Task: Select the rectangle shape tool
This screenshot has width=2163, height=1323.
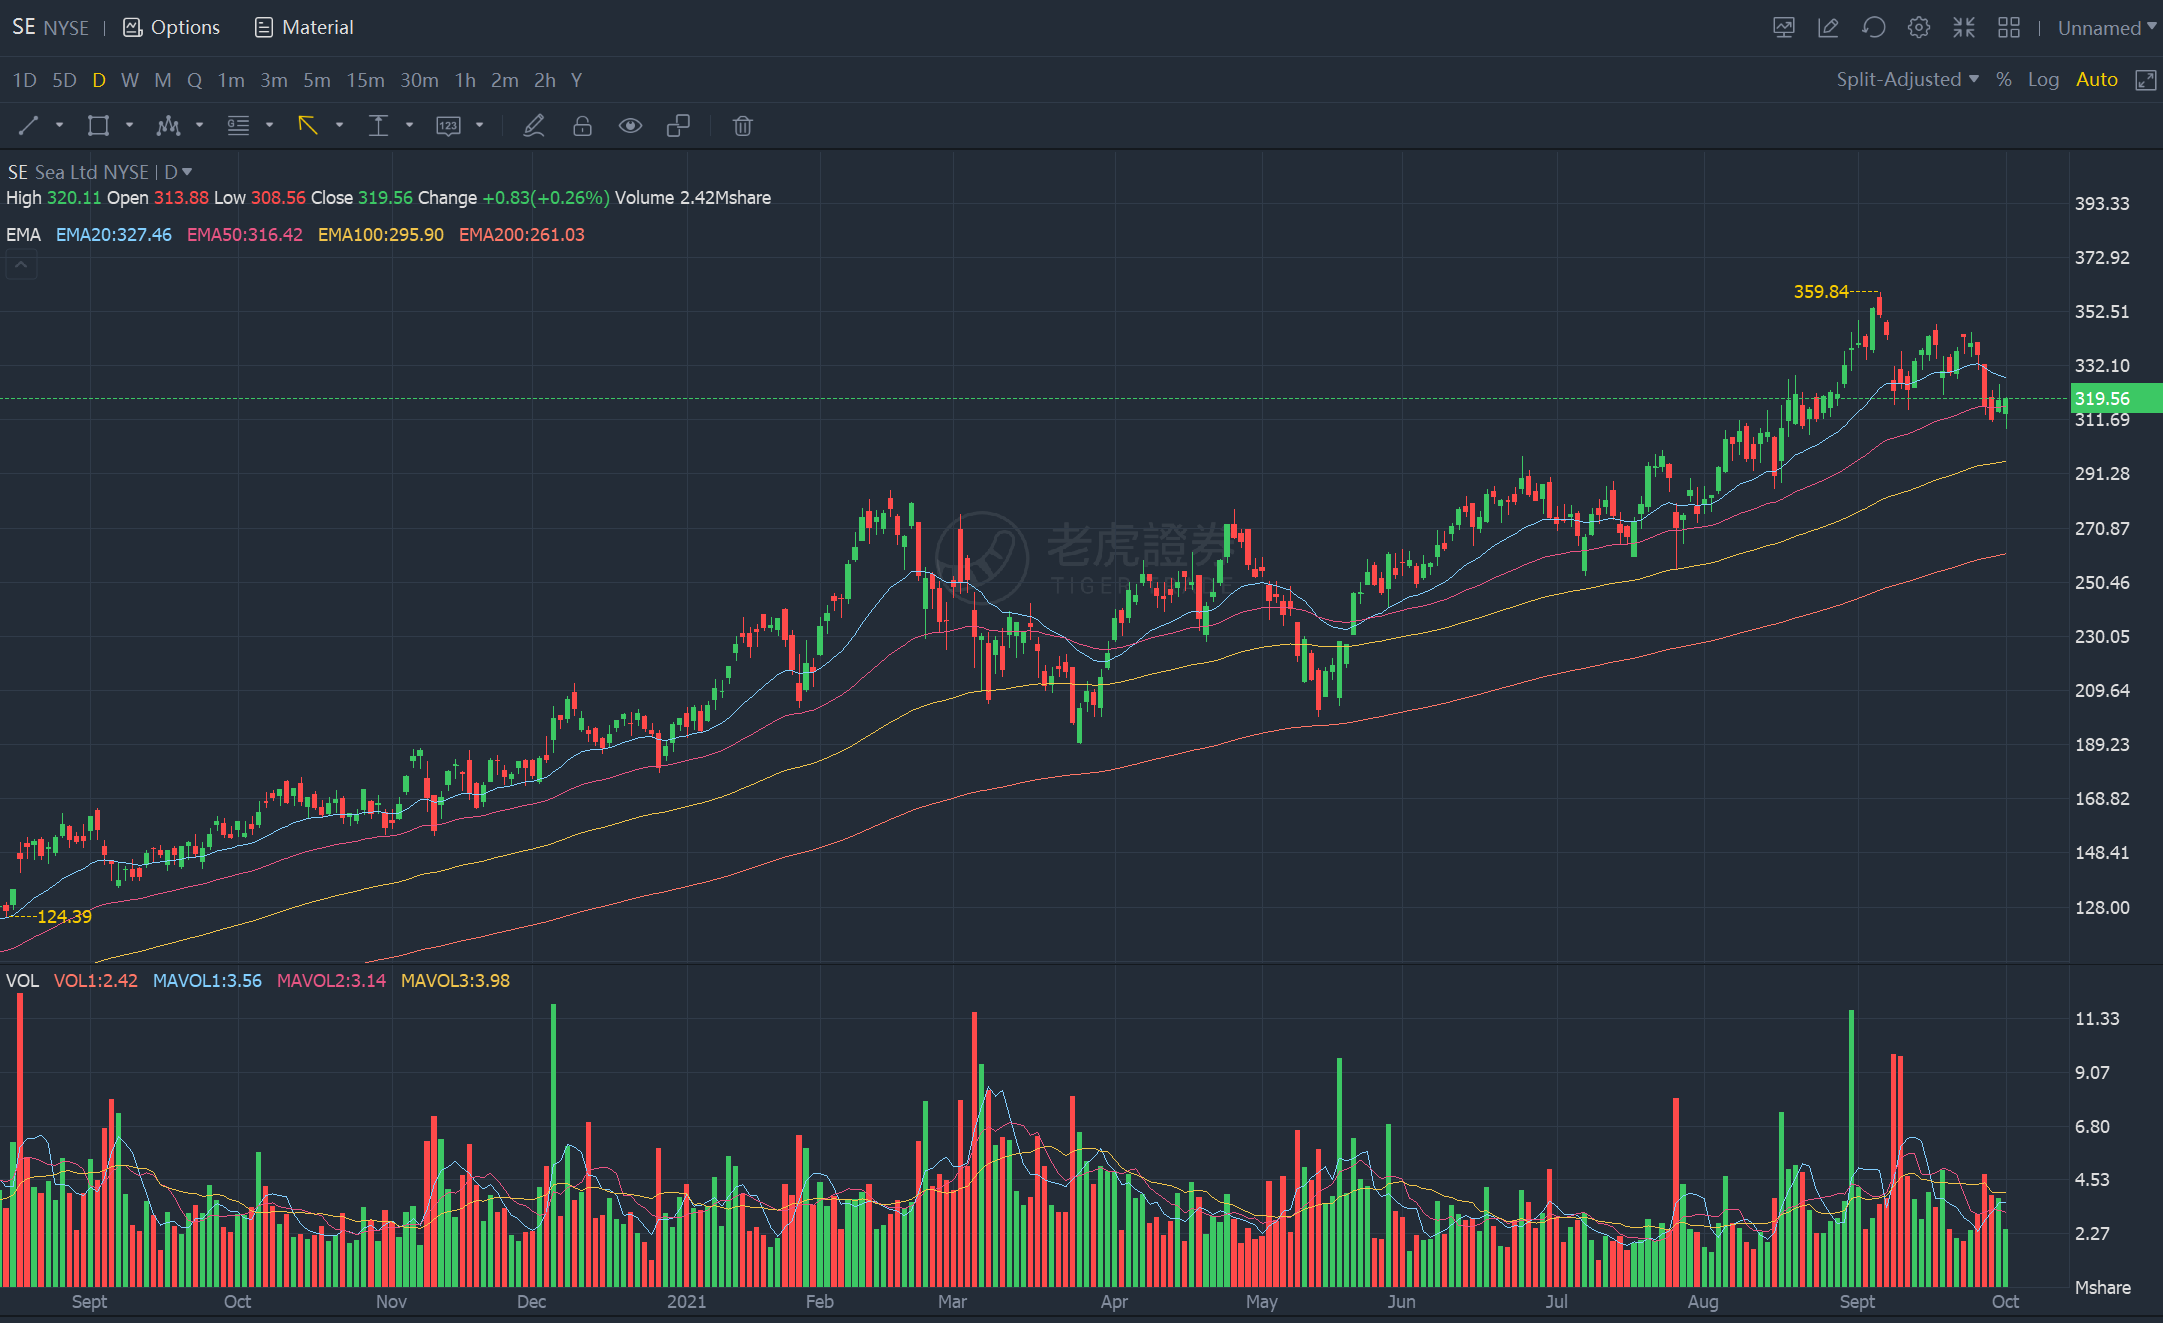Action: [98, 126]
